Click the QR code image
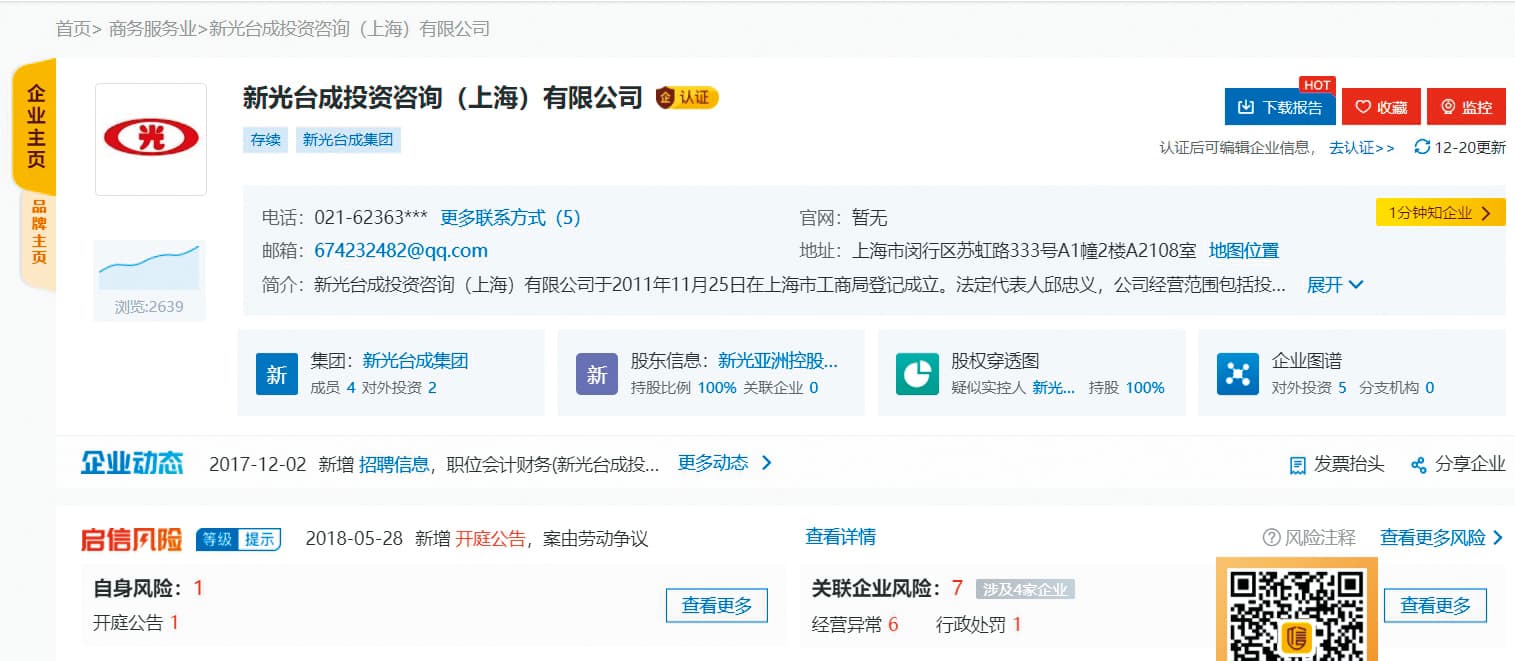This screenshot has height=661, width=1515. tap(1297, 612)
